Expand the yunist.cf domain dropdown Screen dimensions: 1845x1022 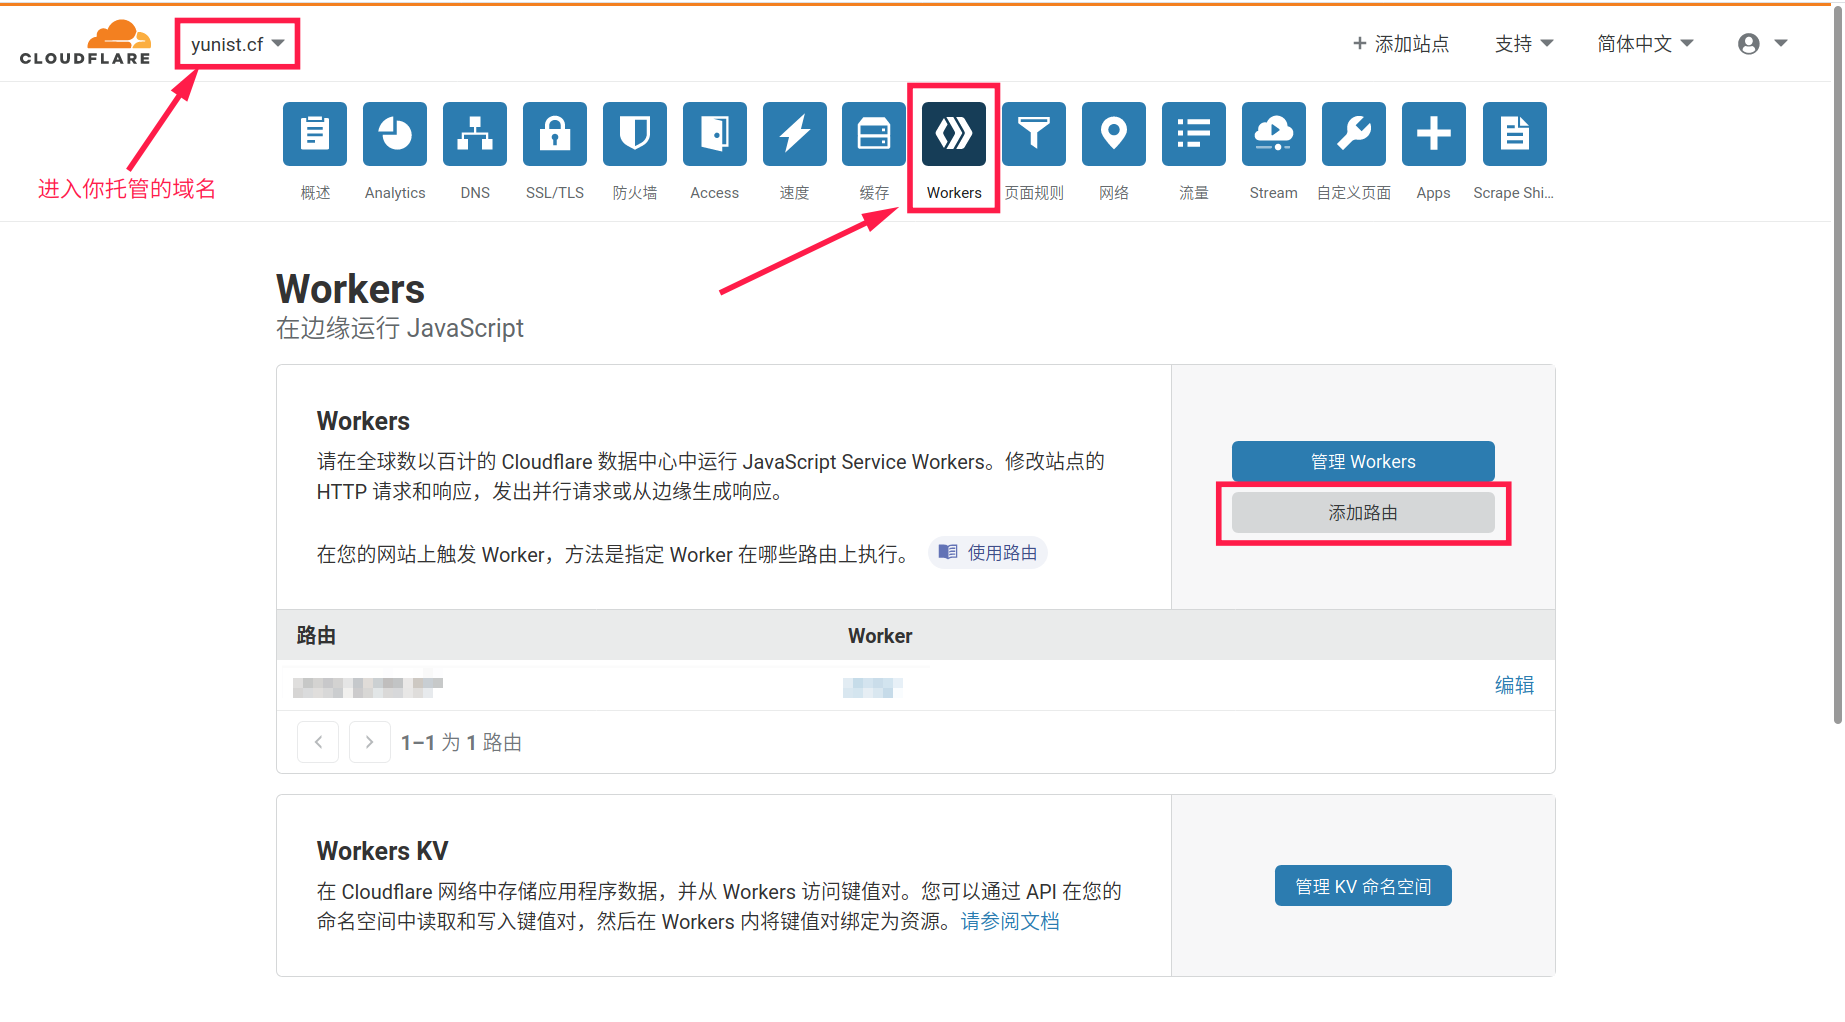(x=238, y=44)
